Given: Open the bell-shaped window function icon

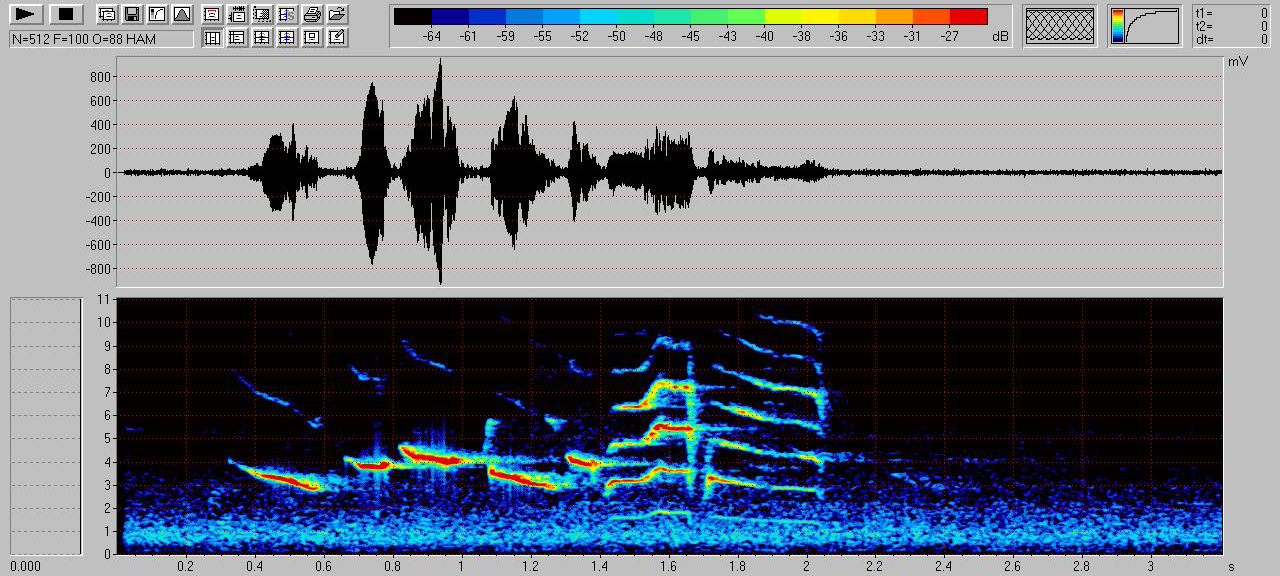Looking at the screenshot, I should click(181, 14).
